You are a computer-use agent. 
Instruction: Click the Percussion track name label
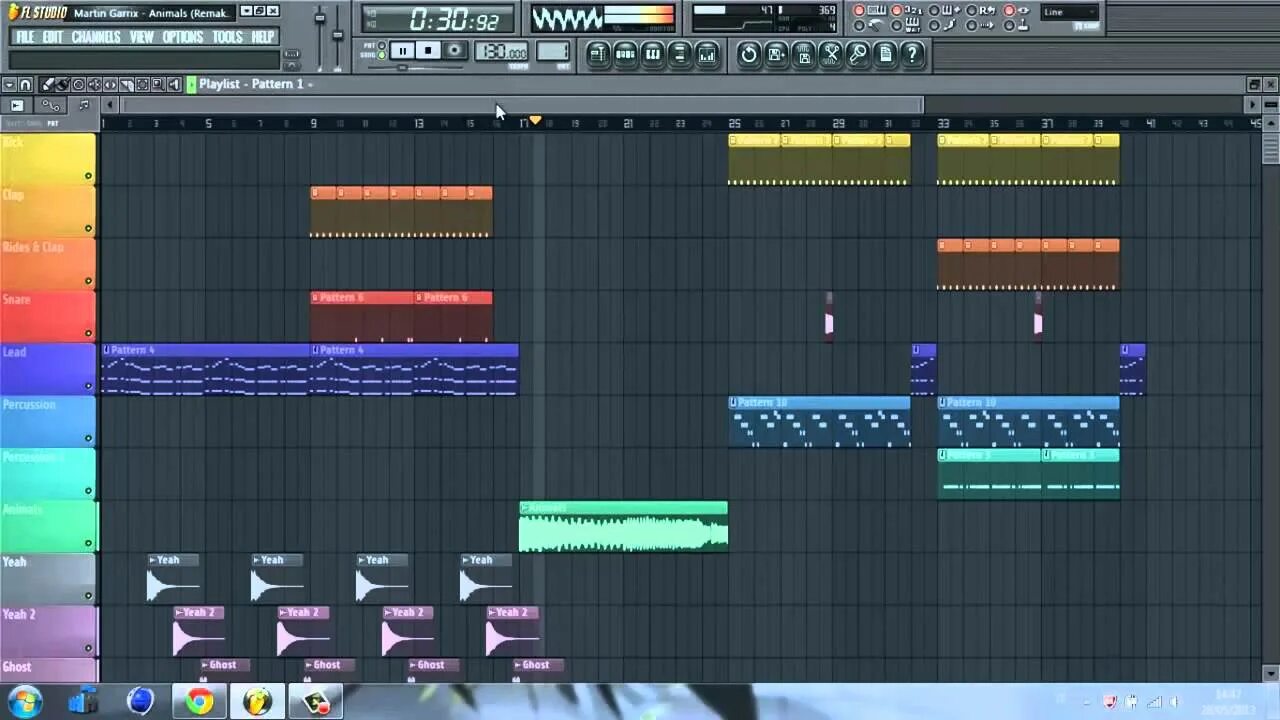click(29, 404)
